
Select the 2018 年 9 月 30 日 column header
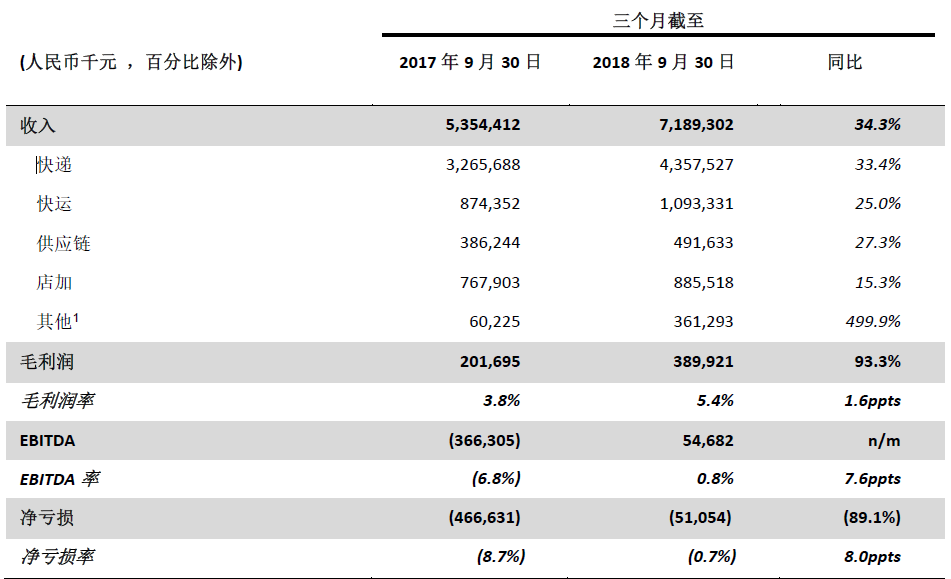pyautogui.click(x=663, y=62)
